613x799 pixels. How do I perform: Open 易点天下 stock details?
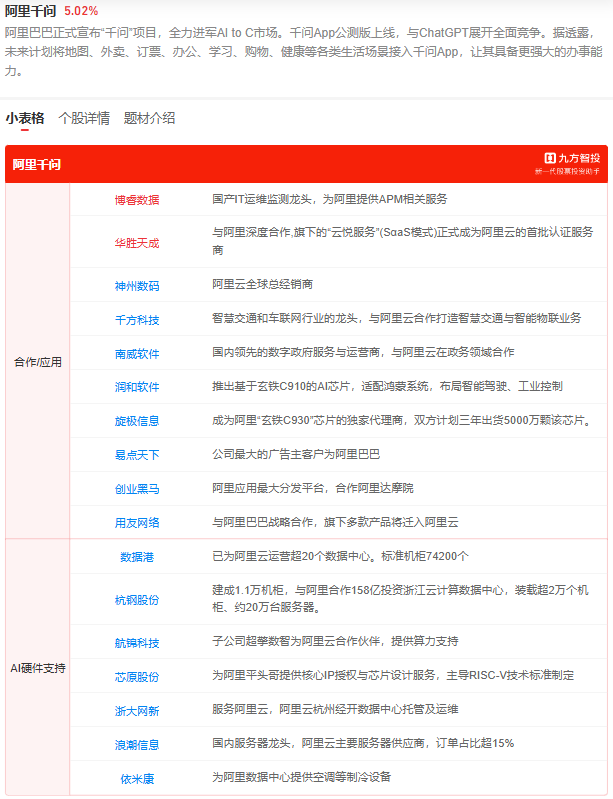pyautogui.click(x=137, y=455)
